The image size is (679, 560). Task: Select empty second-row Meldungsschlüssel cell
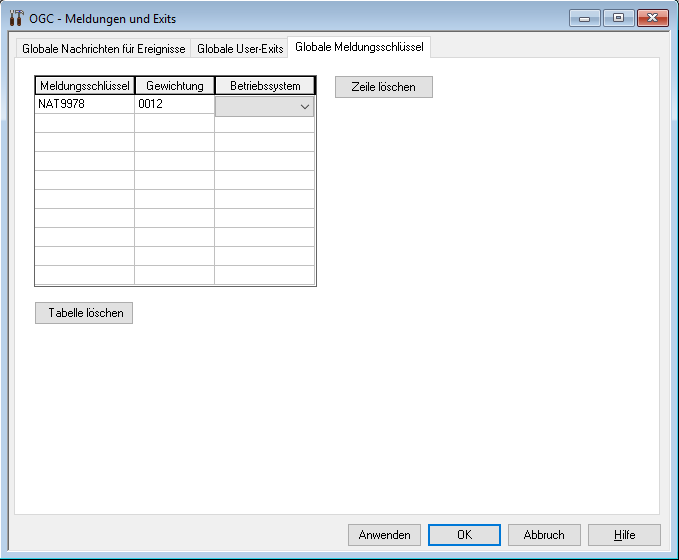(x=85, y=123)
